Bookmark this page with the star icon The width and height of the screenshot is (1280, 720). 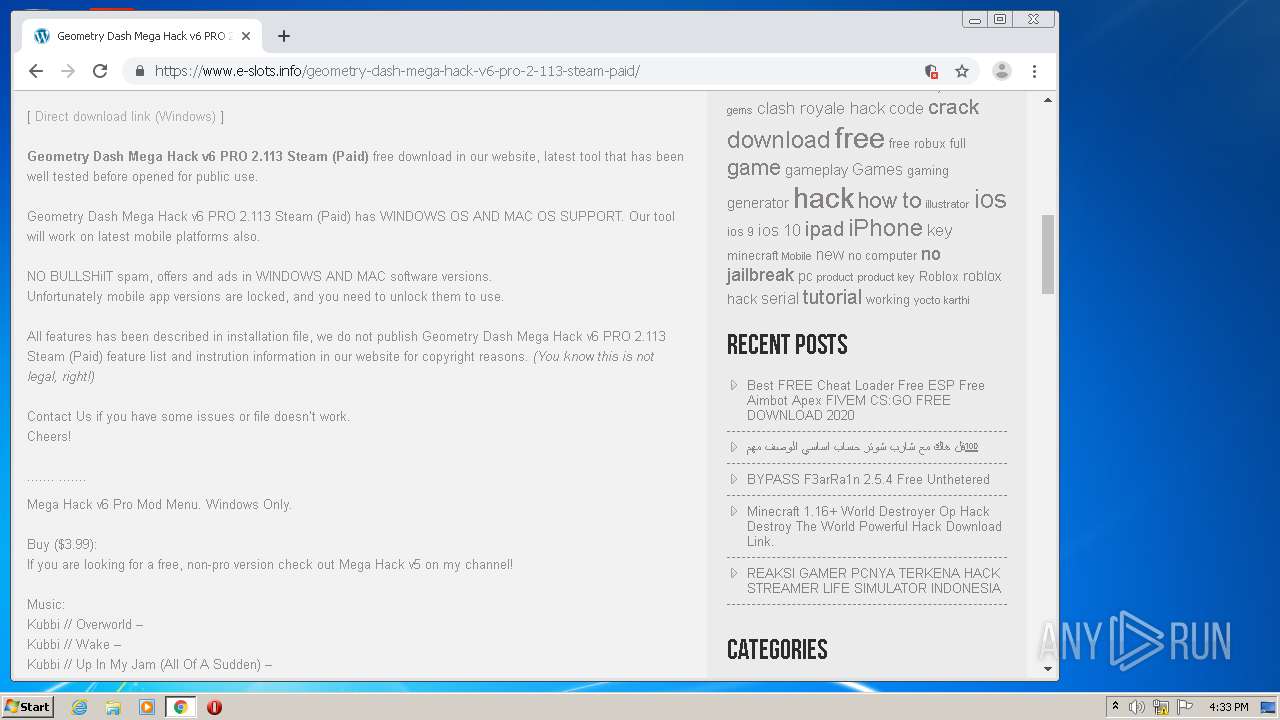[962, 71]
